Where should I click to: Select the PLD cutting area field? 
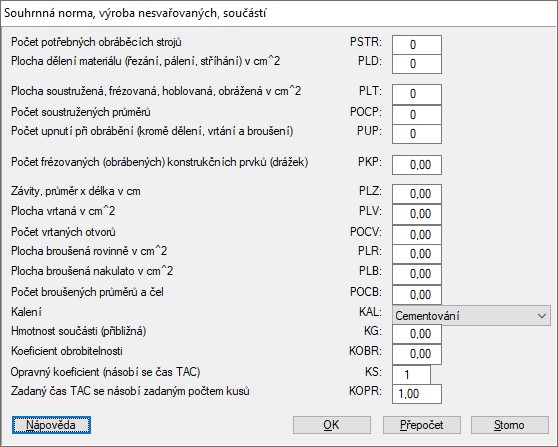[417, 64]
